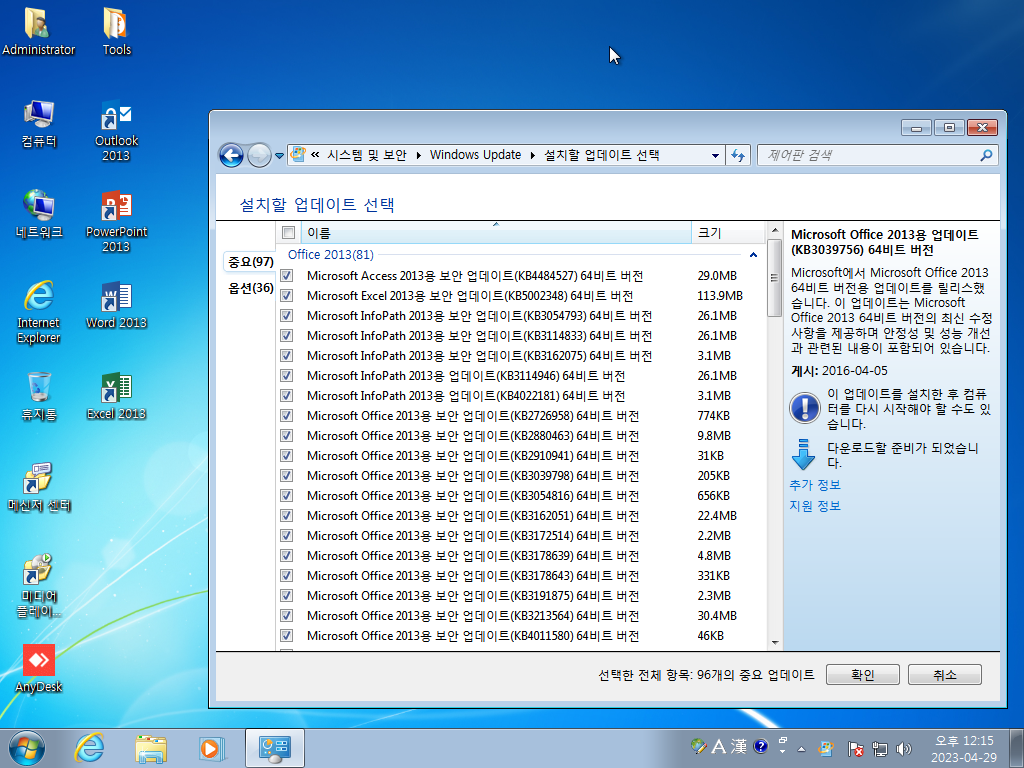Uncheck Office 2013 KB3039798 update
Viewport: 1024px width, 768px height.
click(286, 476)
